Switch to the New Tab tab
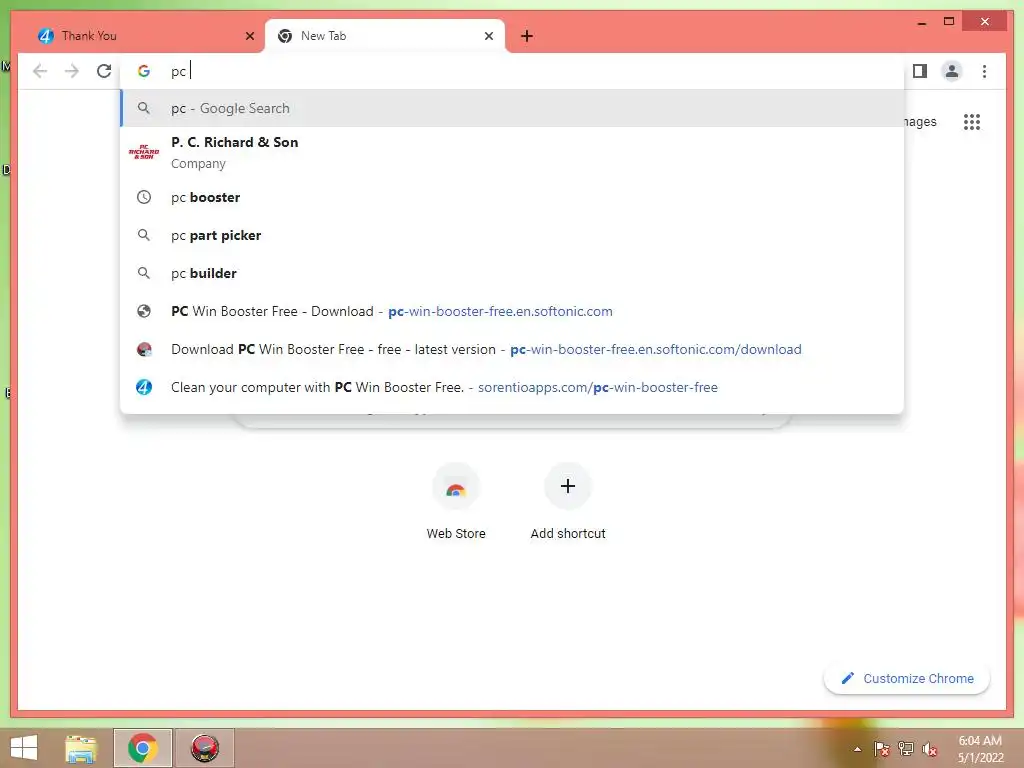The height and width of the screenshot is (768, 1024). point(385,36)
